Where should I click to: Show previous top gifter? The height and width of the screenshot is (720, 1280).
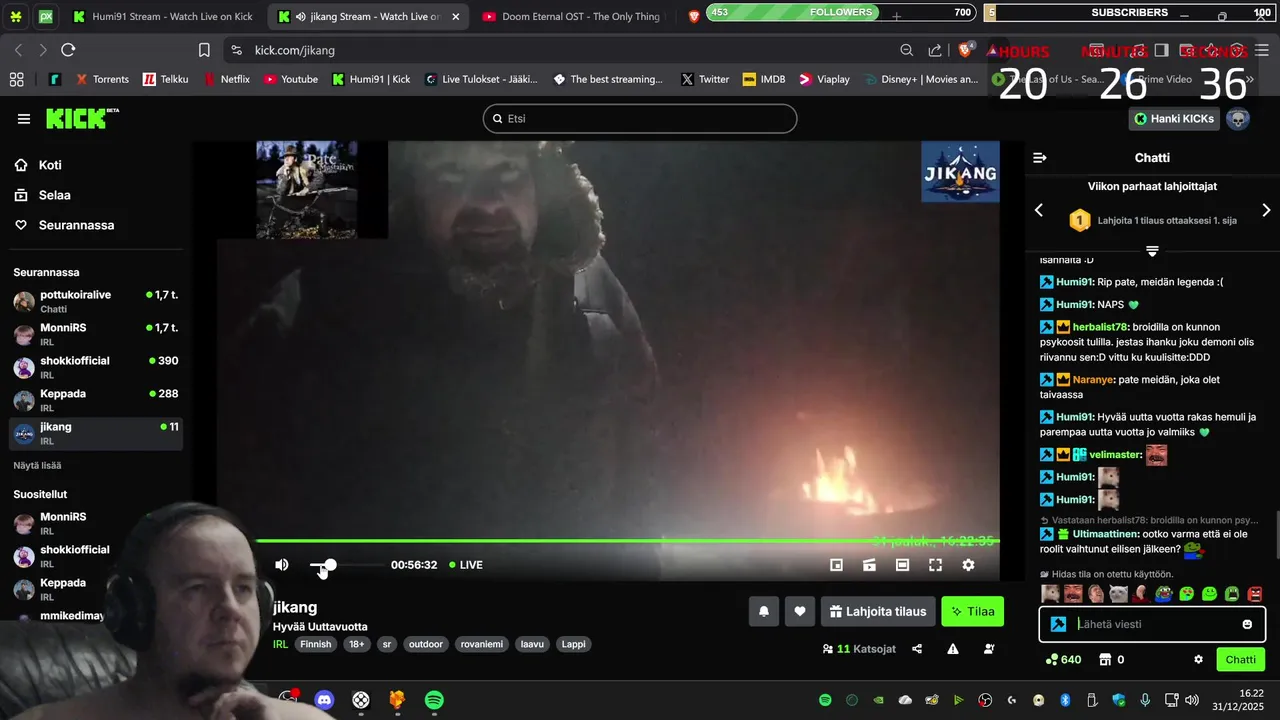click(x=1038, y=210)
